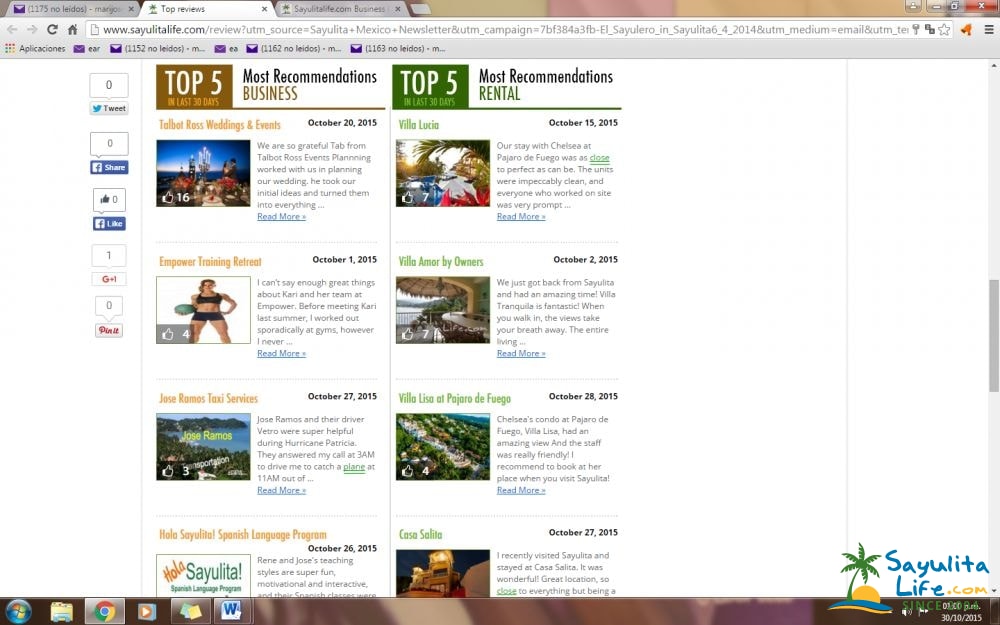Click the Google +1 button
Viewport: 1000px width, 625px height.
pos(109,279)
